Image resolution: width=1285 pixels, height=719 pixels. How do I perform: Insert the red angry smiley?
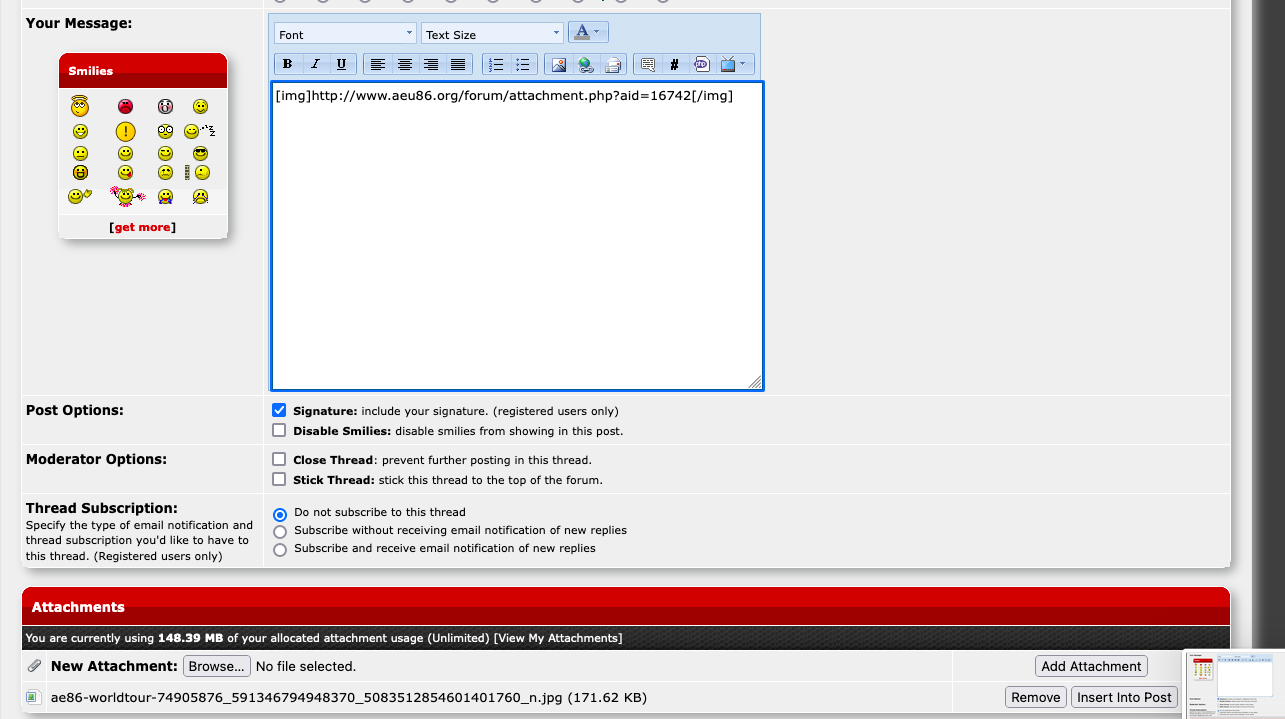[x=125, y=106]
